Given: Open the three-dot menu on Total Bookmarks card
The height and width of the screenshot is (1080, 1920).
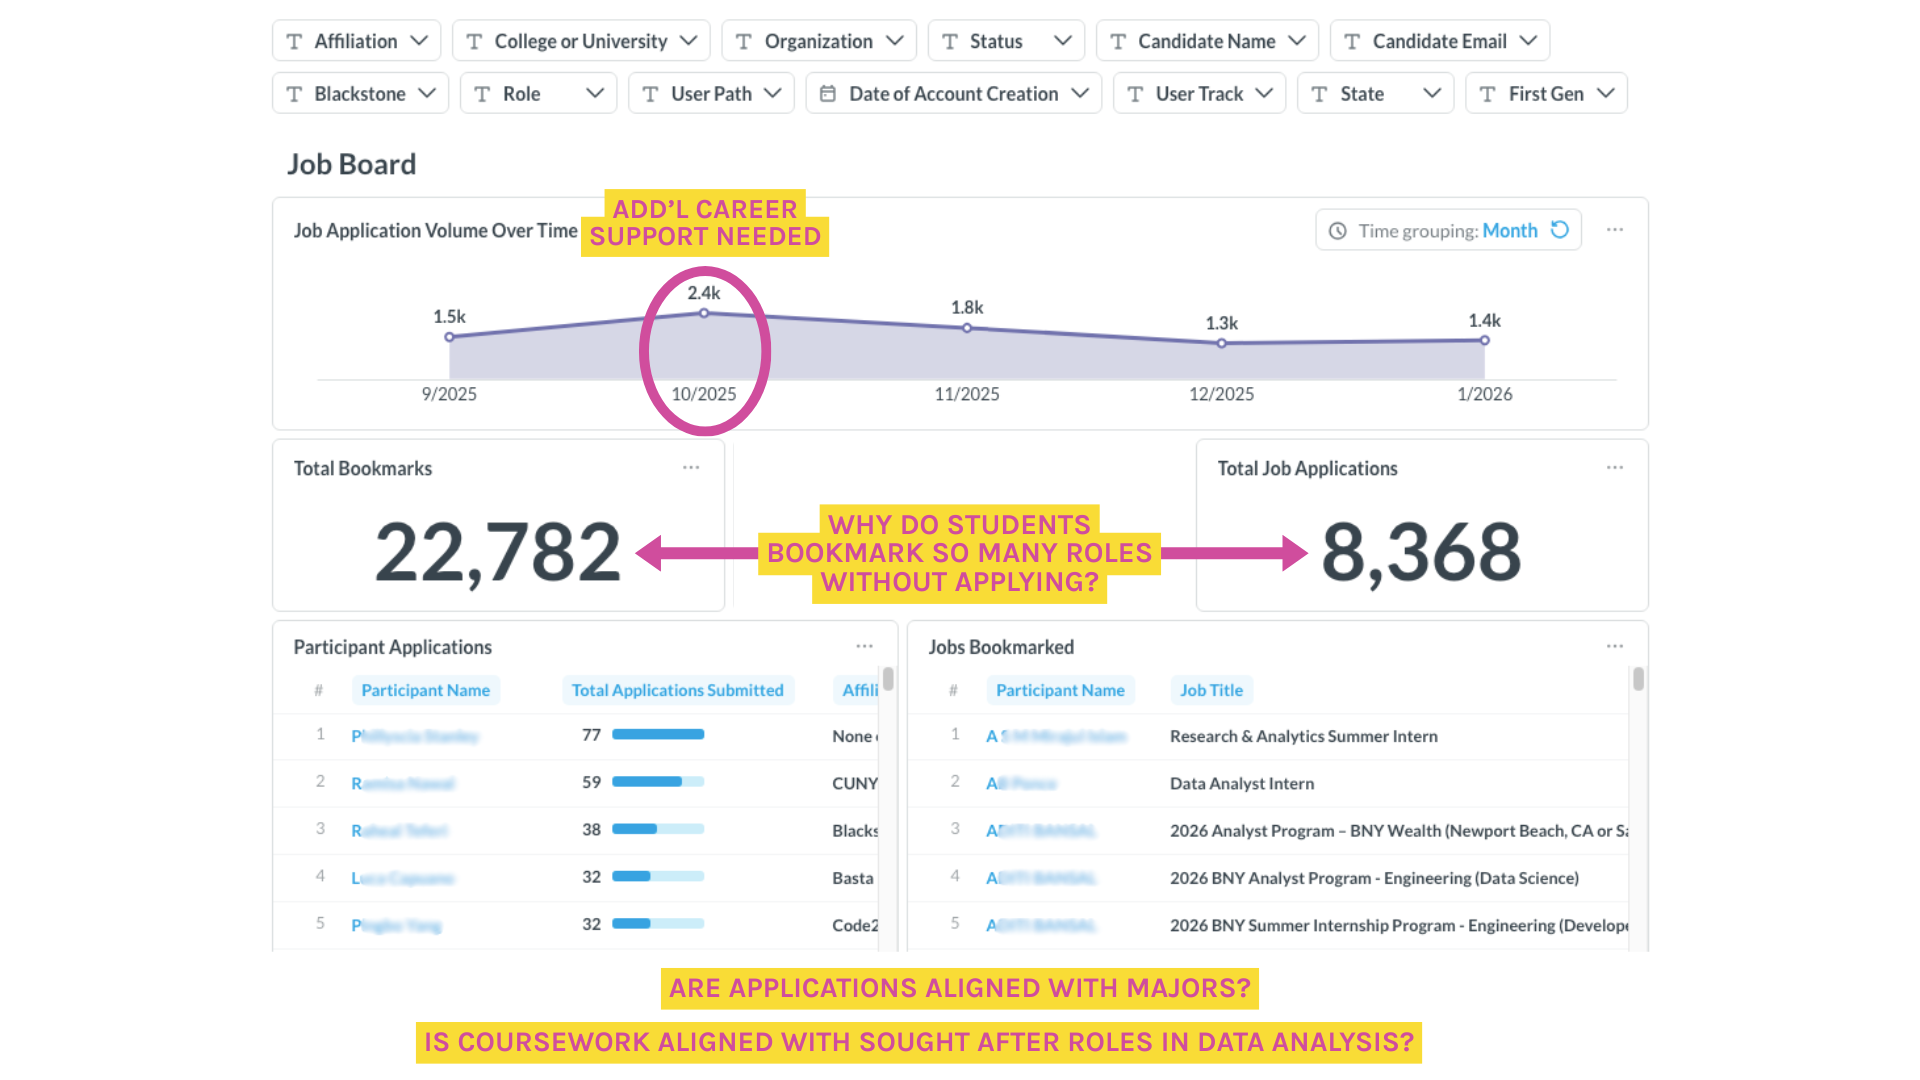Looking at the screenshot, I should (x=691, y=468).
